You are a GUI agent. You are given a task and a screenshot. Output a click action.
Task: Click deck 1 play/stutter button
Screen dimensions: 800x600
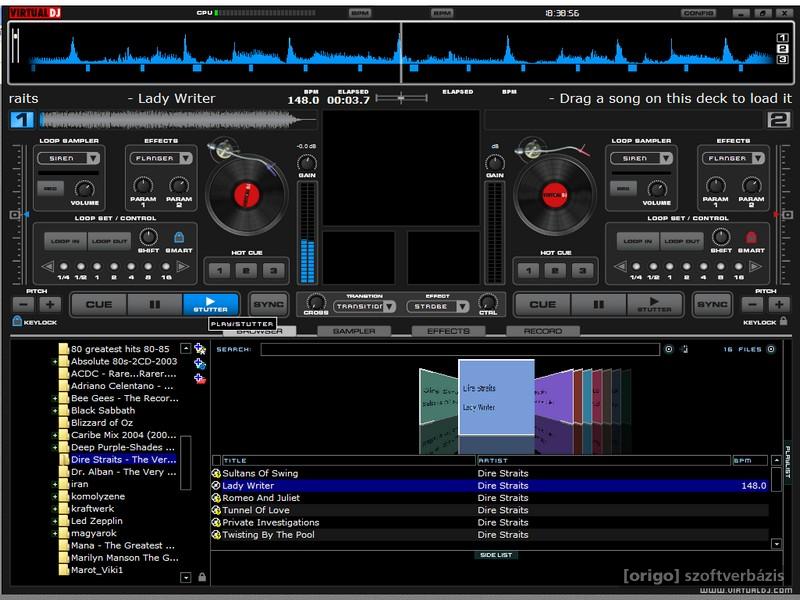click(x=210, y=304)
